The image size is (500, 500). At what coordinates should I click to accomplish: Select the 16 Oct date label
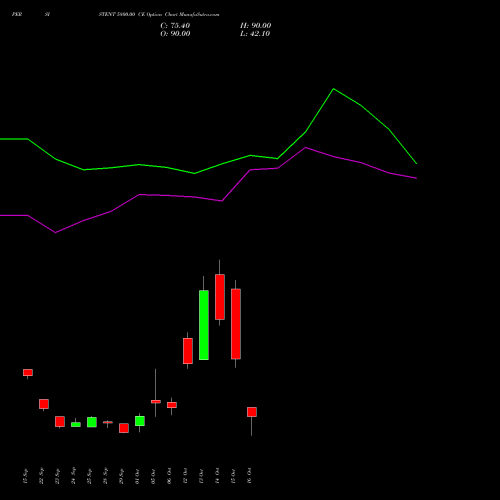(x=249, y=476)
